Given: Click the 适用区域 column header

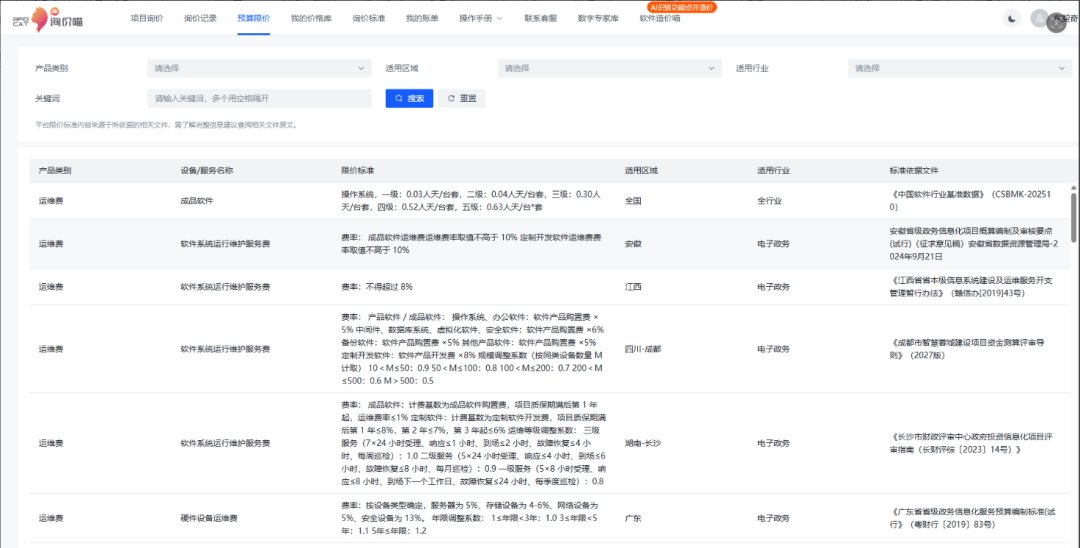Looking at the screenshot, I should pyautogui.click(x=641, y=170).
